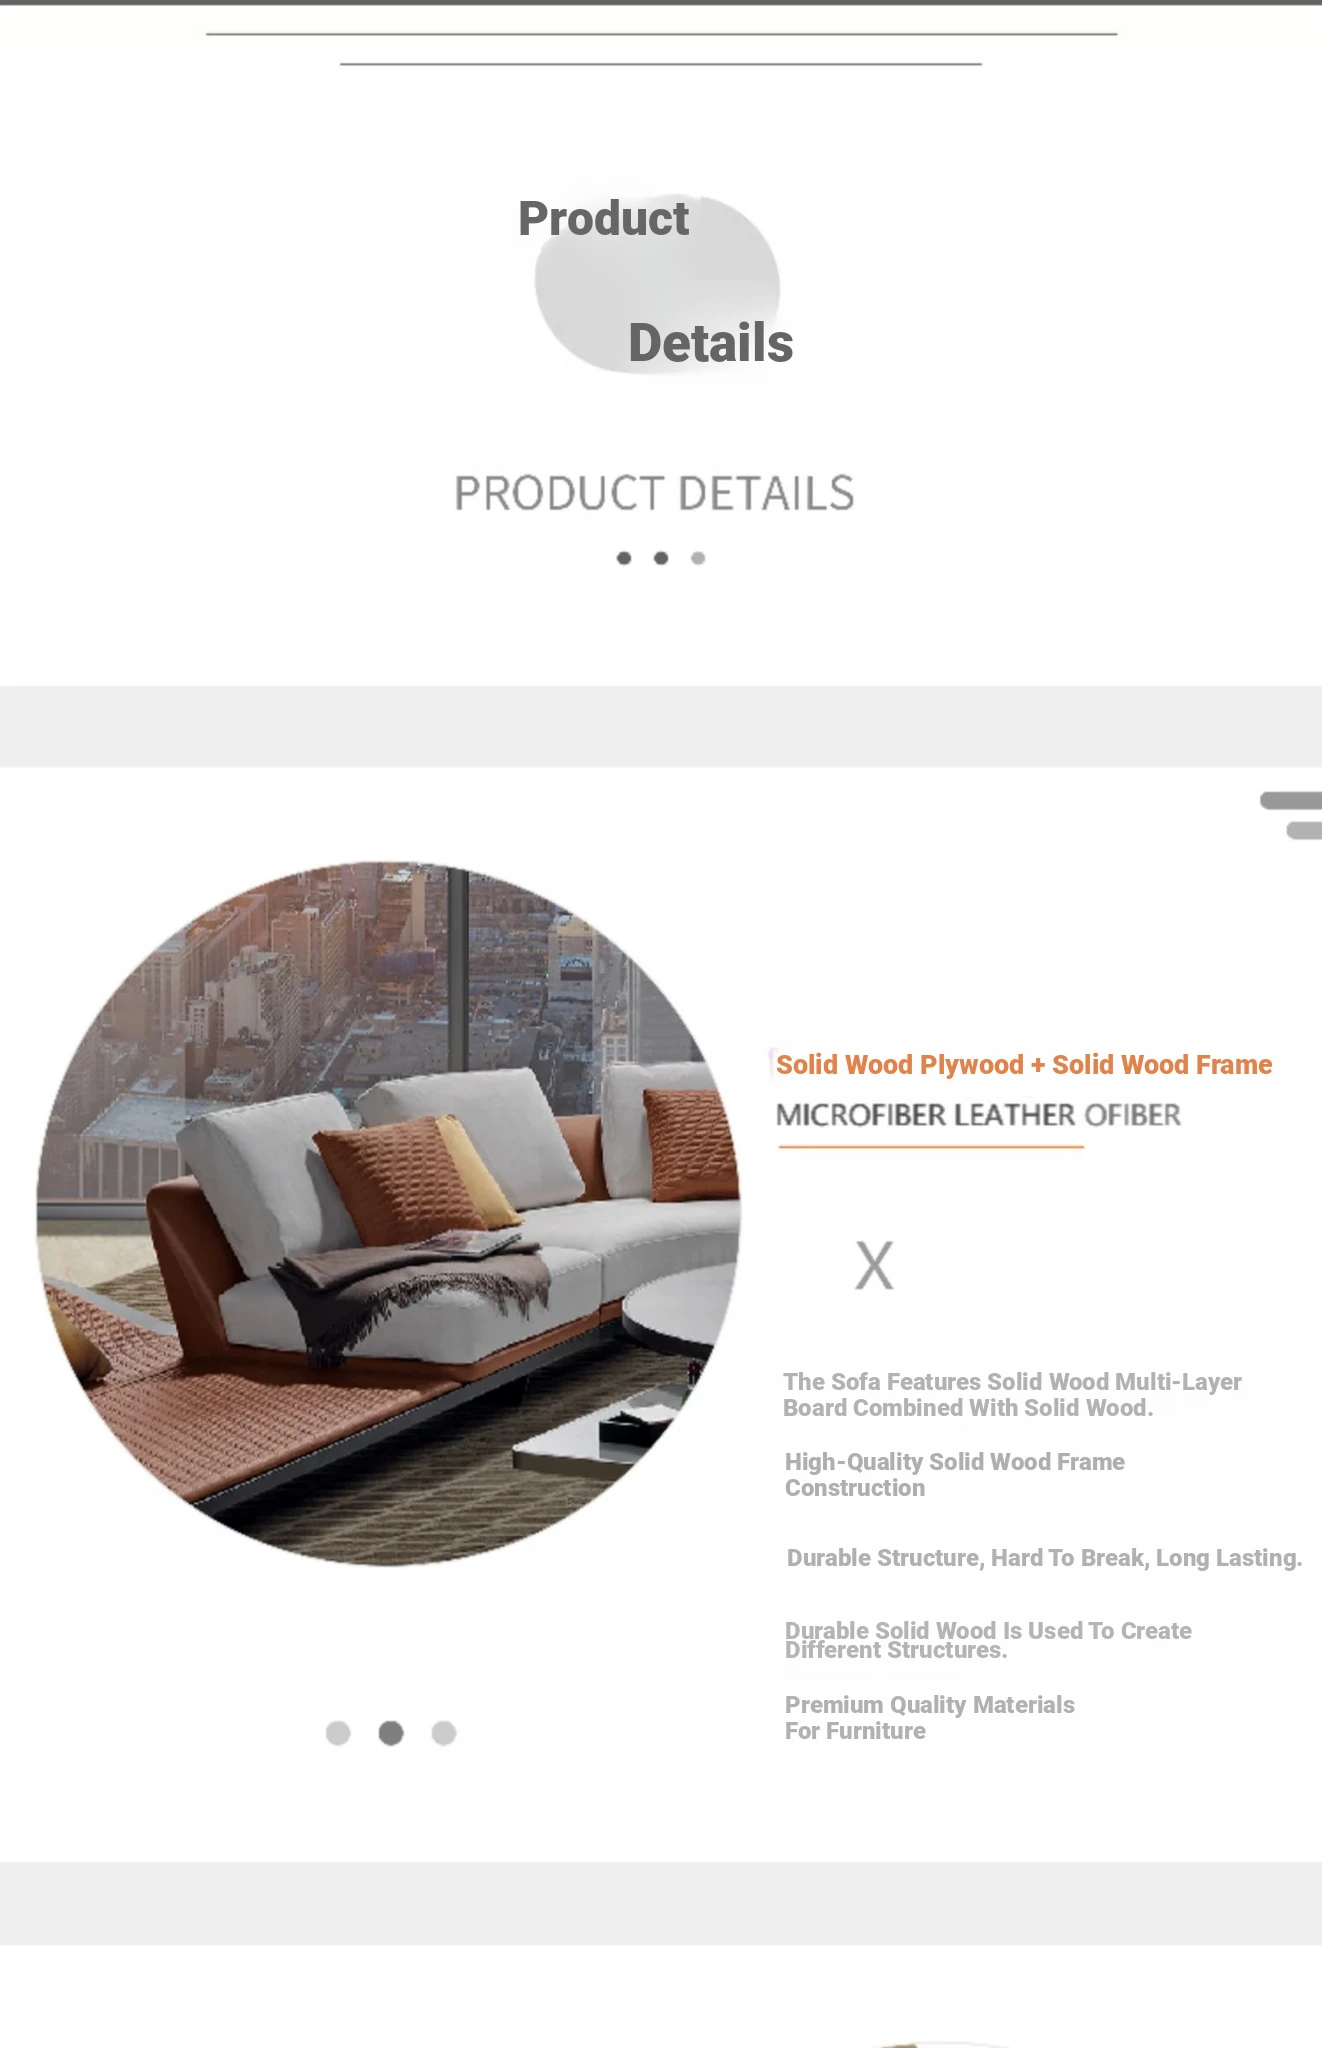Click the bold Details word in the logo

pos(711,343)
